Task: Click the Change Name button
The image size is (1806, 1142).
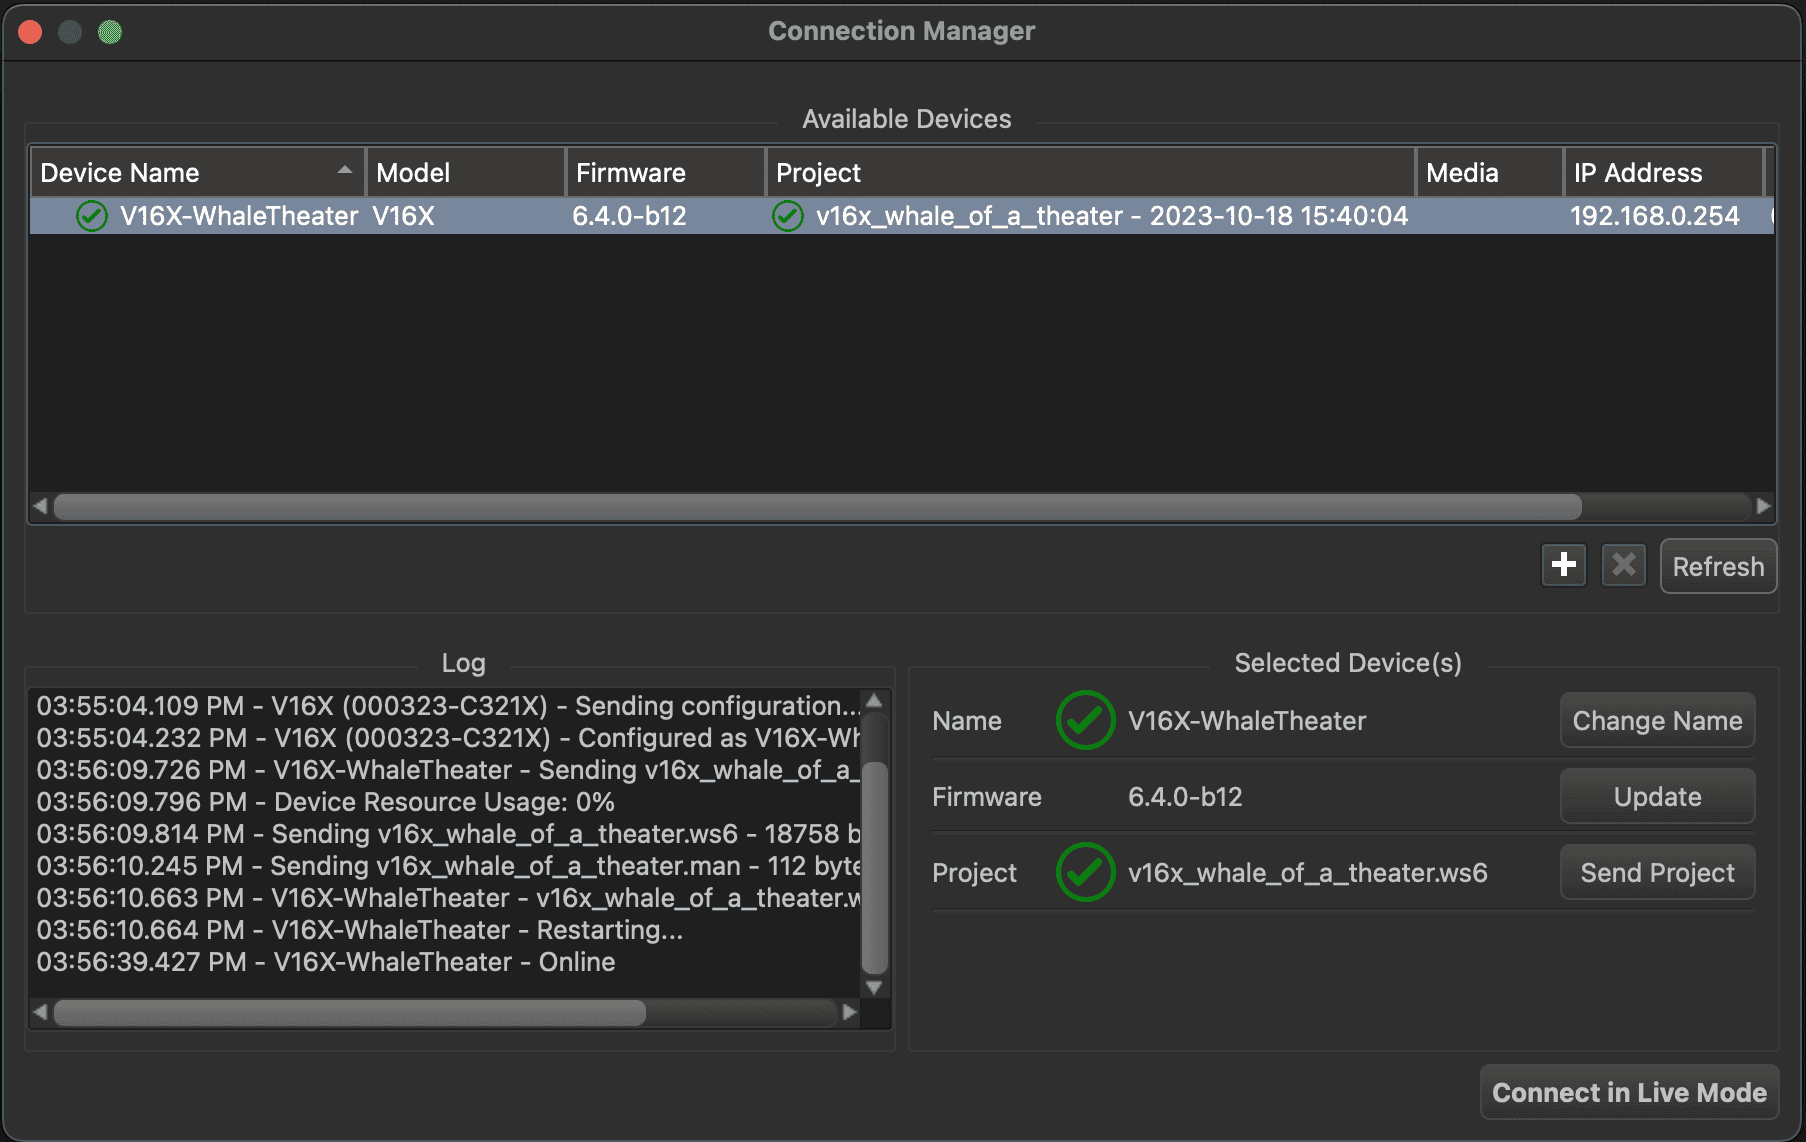Action: [x=1657, y=720]
